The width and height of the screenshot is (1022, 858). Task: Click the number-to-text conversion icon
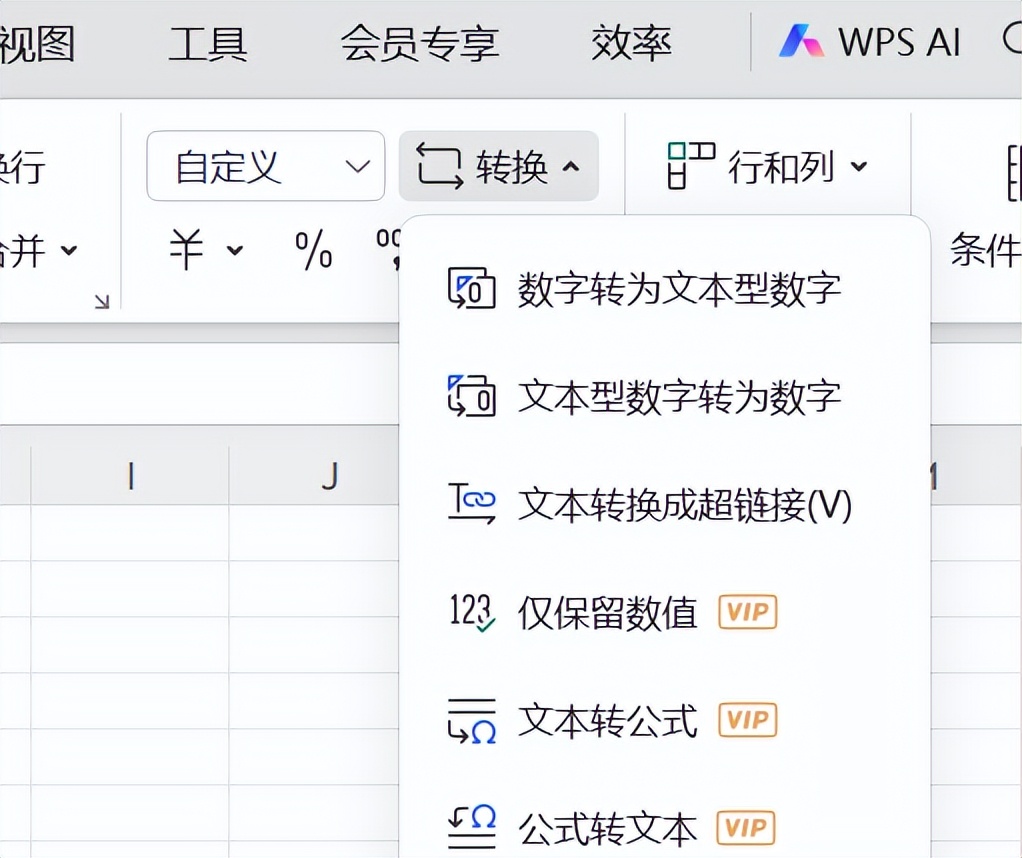coord(472,288)
